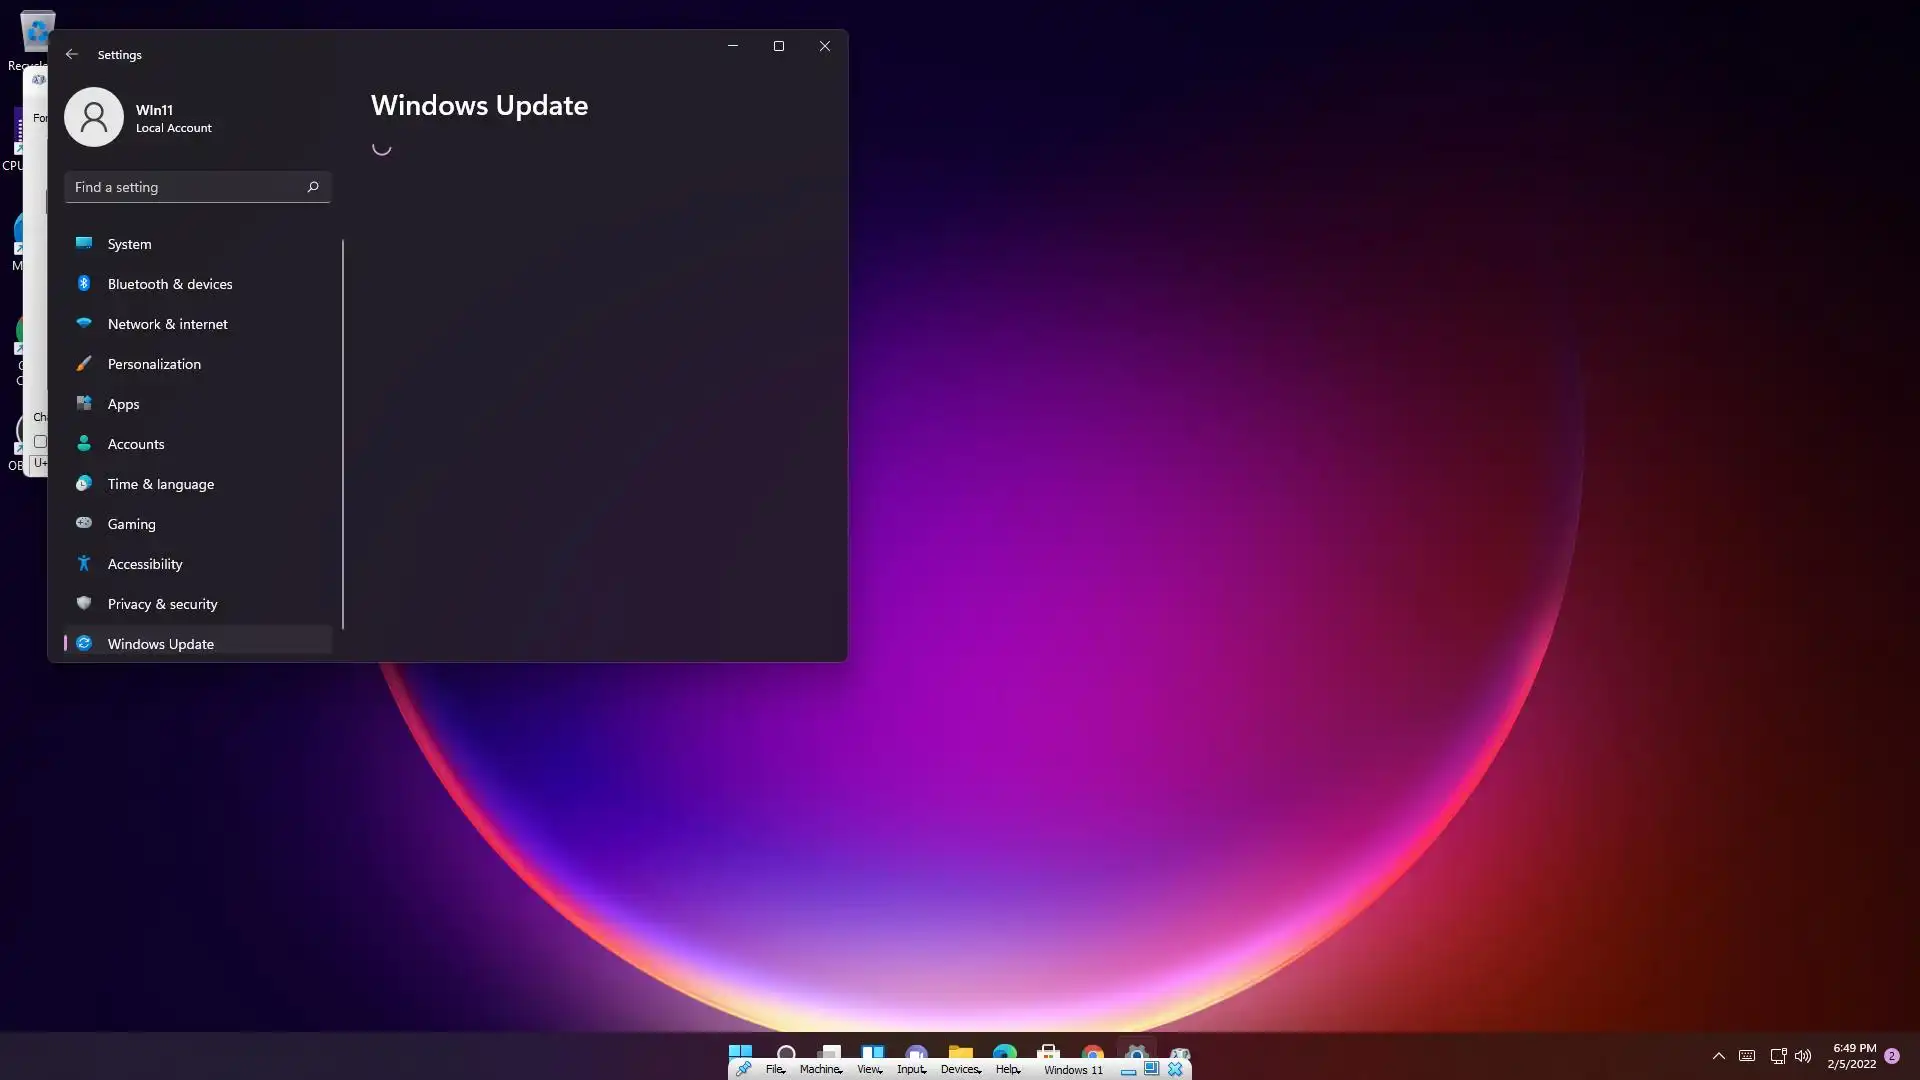Go to Personalization settings
Image resolution: width=1920 pixels, height=1080 pixels.
(x=154, y=364)
